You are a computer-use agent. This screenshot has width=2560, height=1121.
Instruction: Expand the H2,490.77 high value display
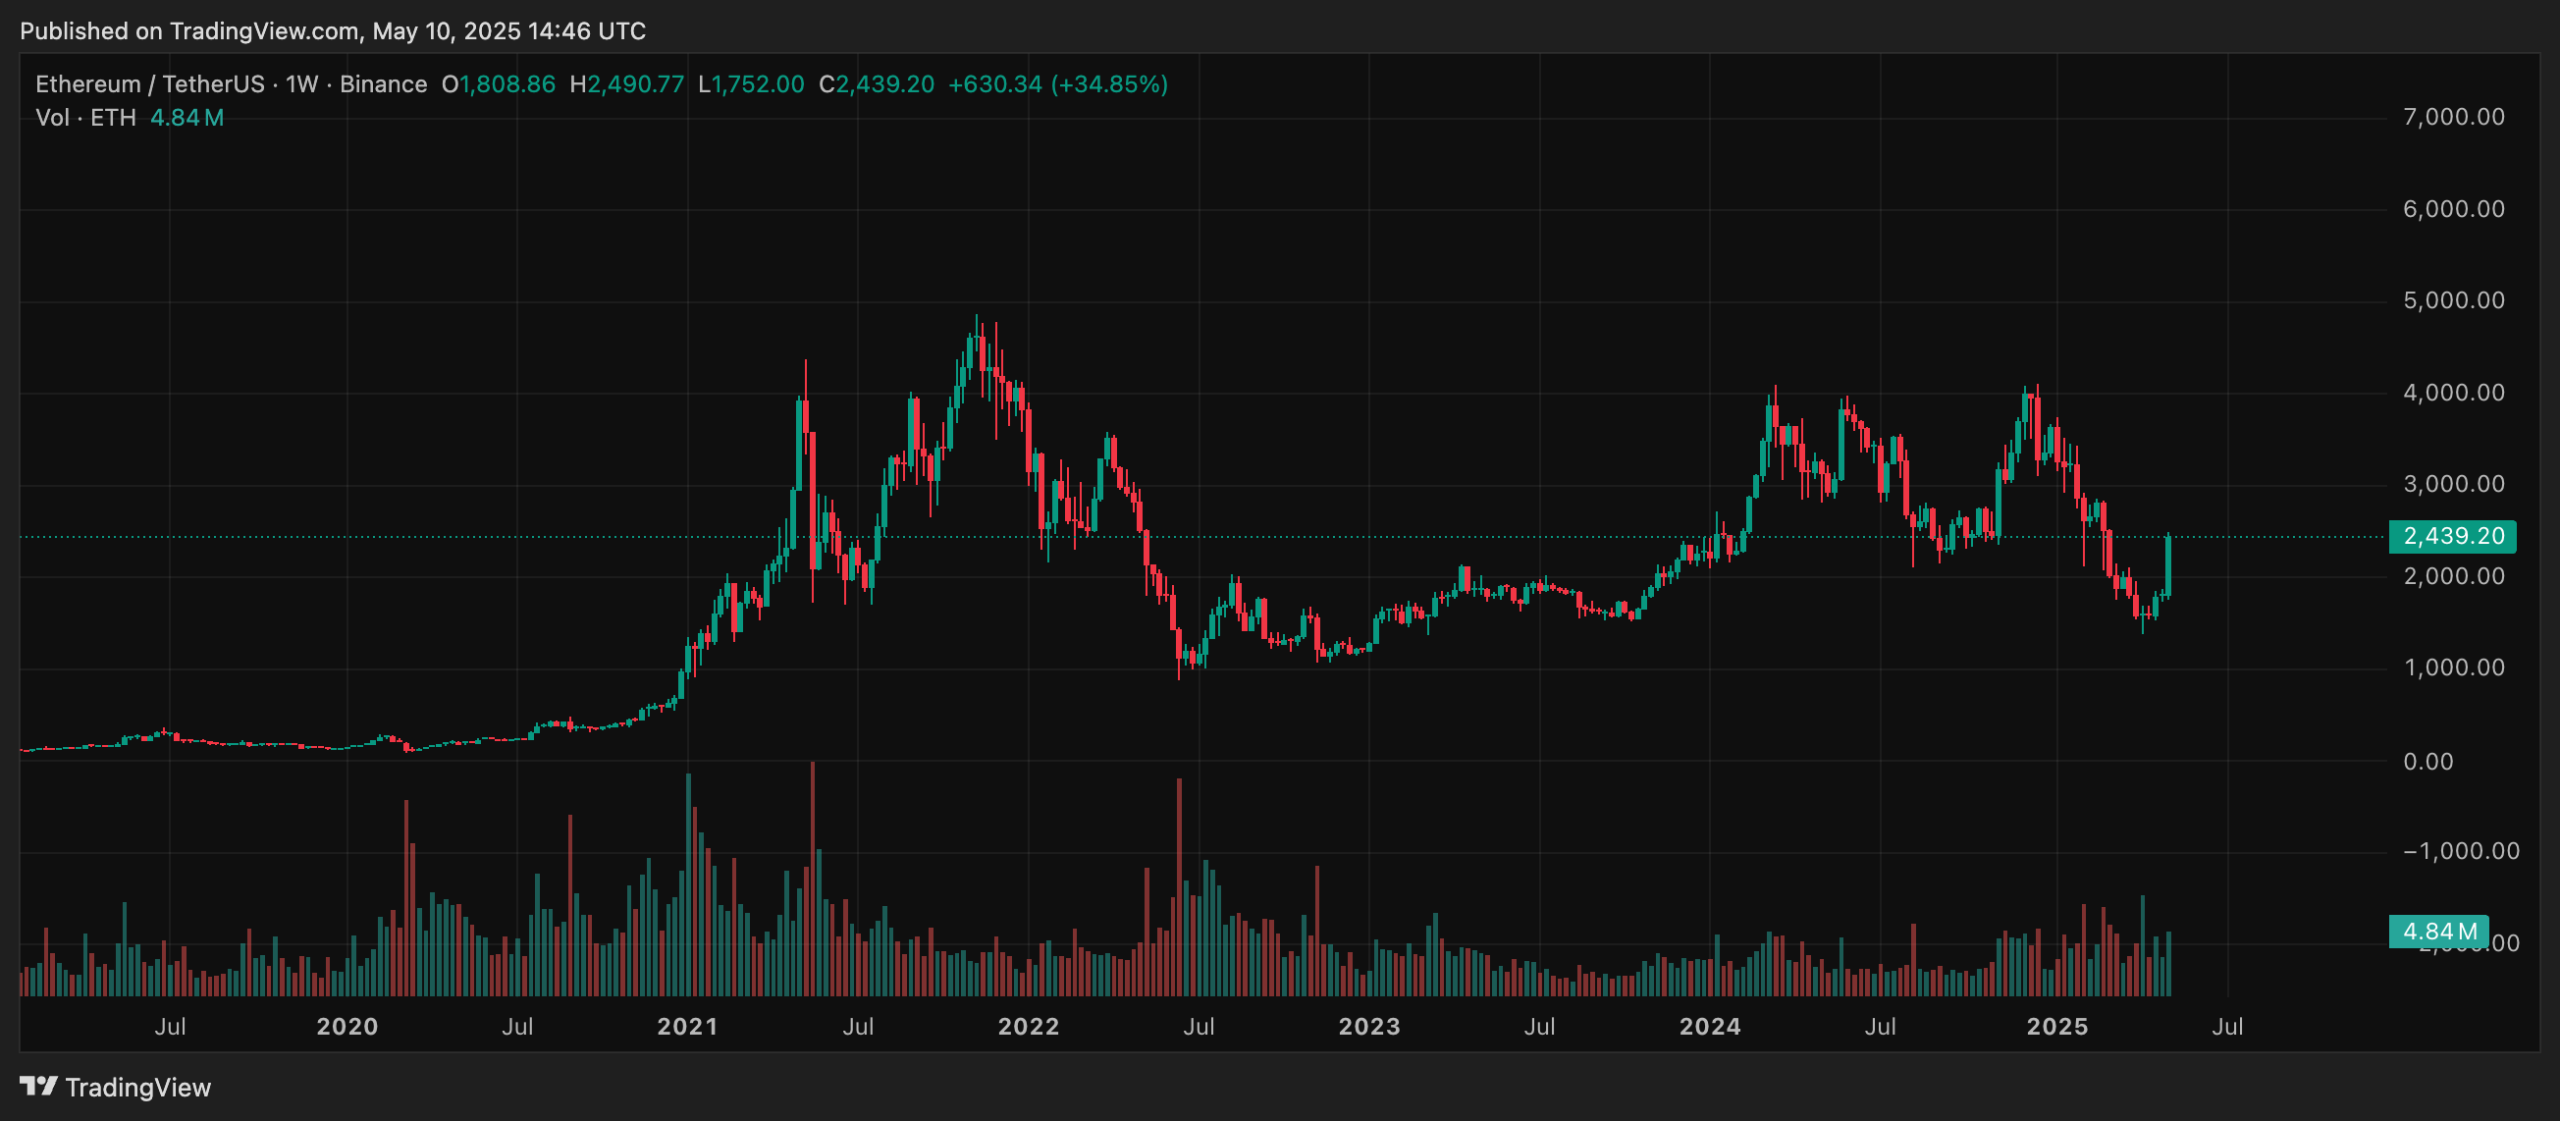pos(629,84)
